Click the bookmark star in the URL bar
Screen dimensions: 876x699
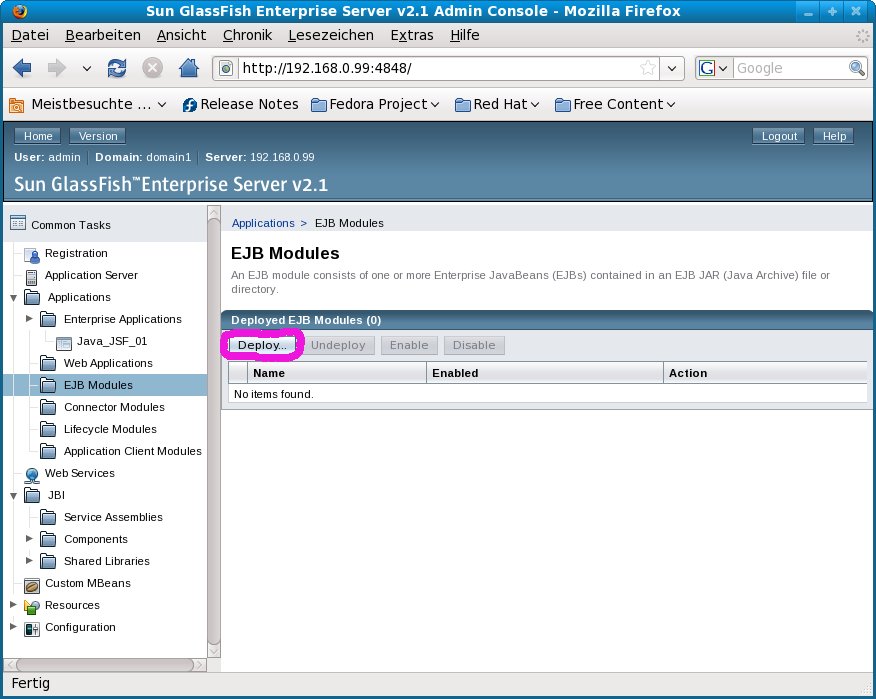point(648,68)
